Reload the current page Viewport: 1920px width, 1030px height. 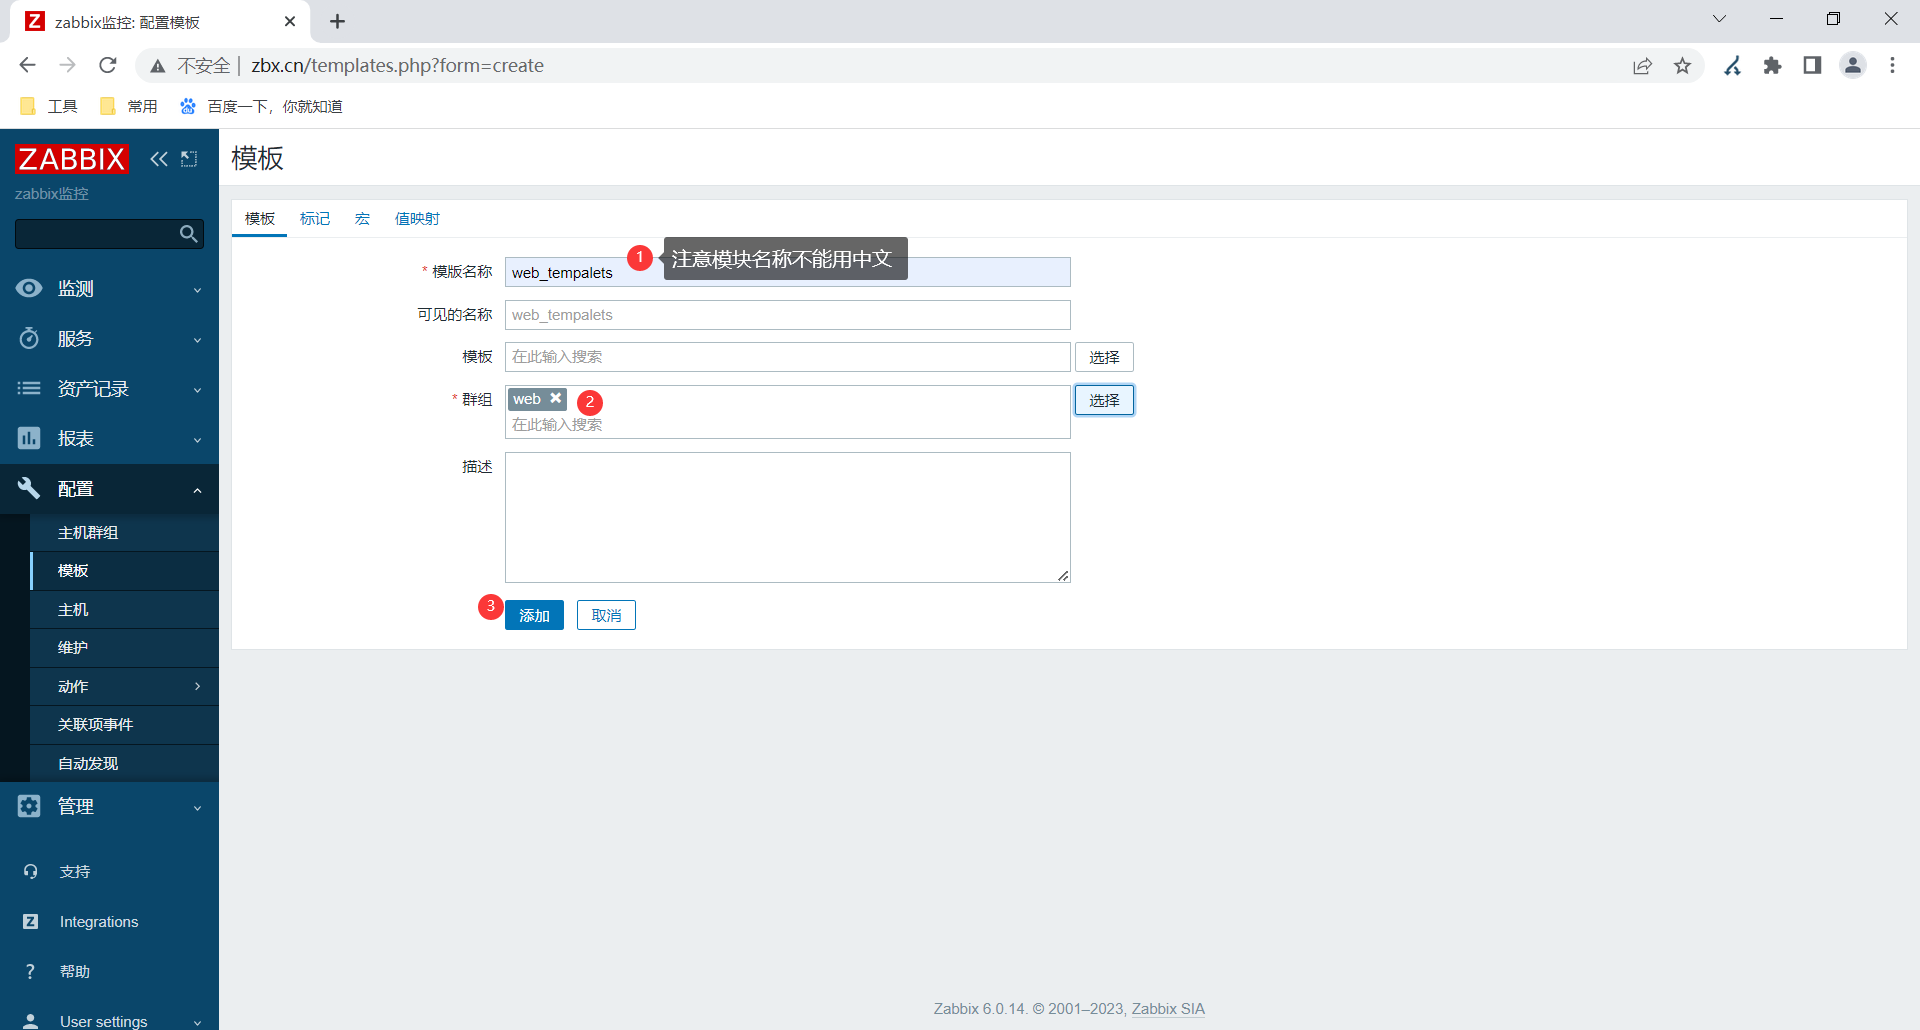pos(108,65)
